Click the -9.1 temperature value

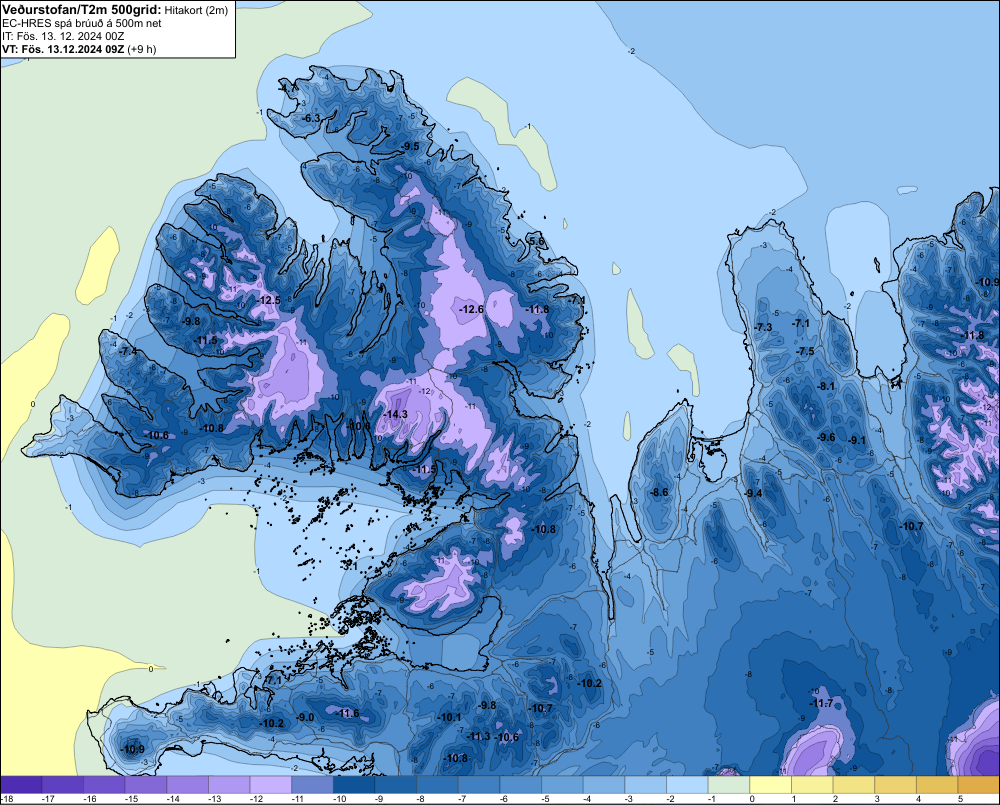[x=857, y=440]
